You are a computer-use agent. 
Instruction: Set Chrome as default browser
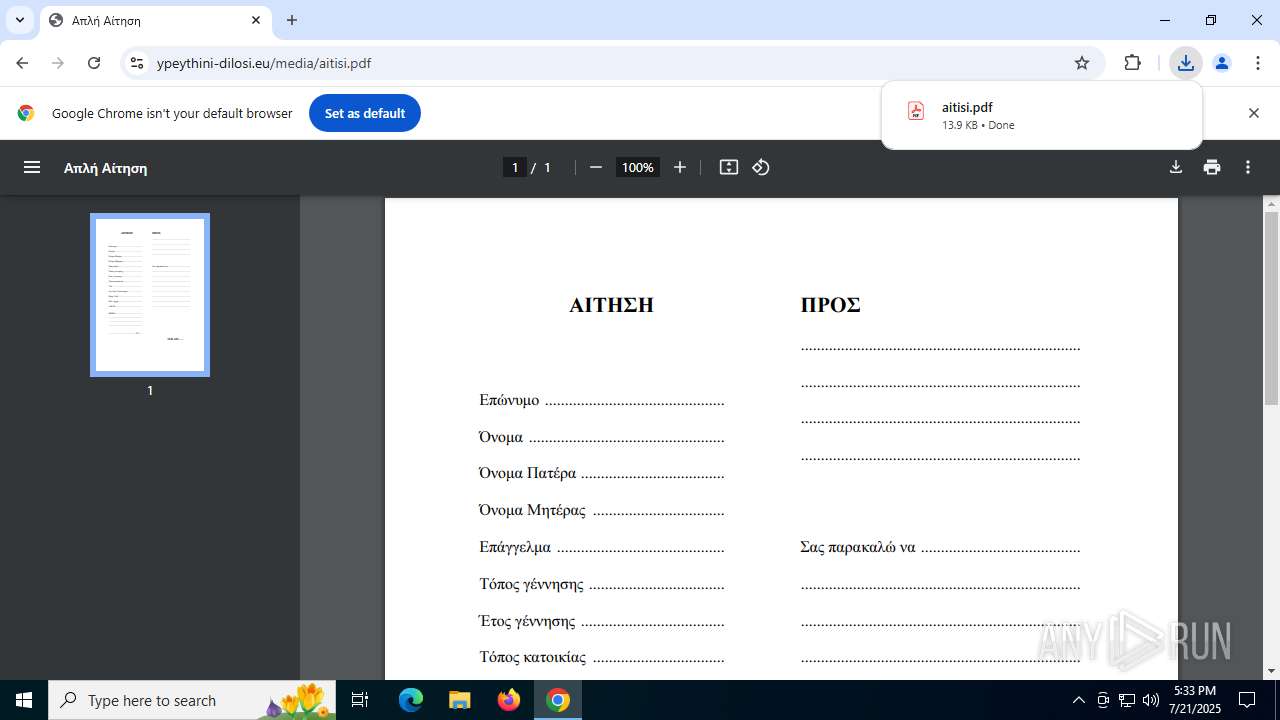pos(365,113)
